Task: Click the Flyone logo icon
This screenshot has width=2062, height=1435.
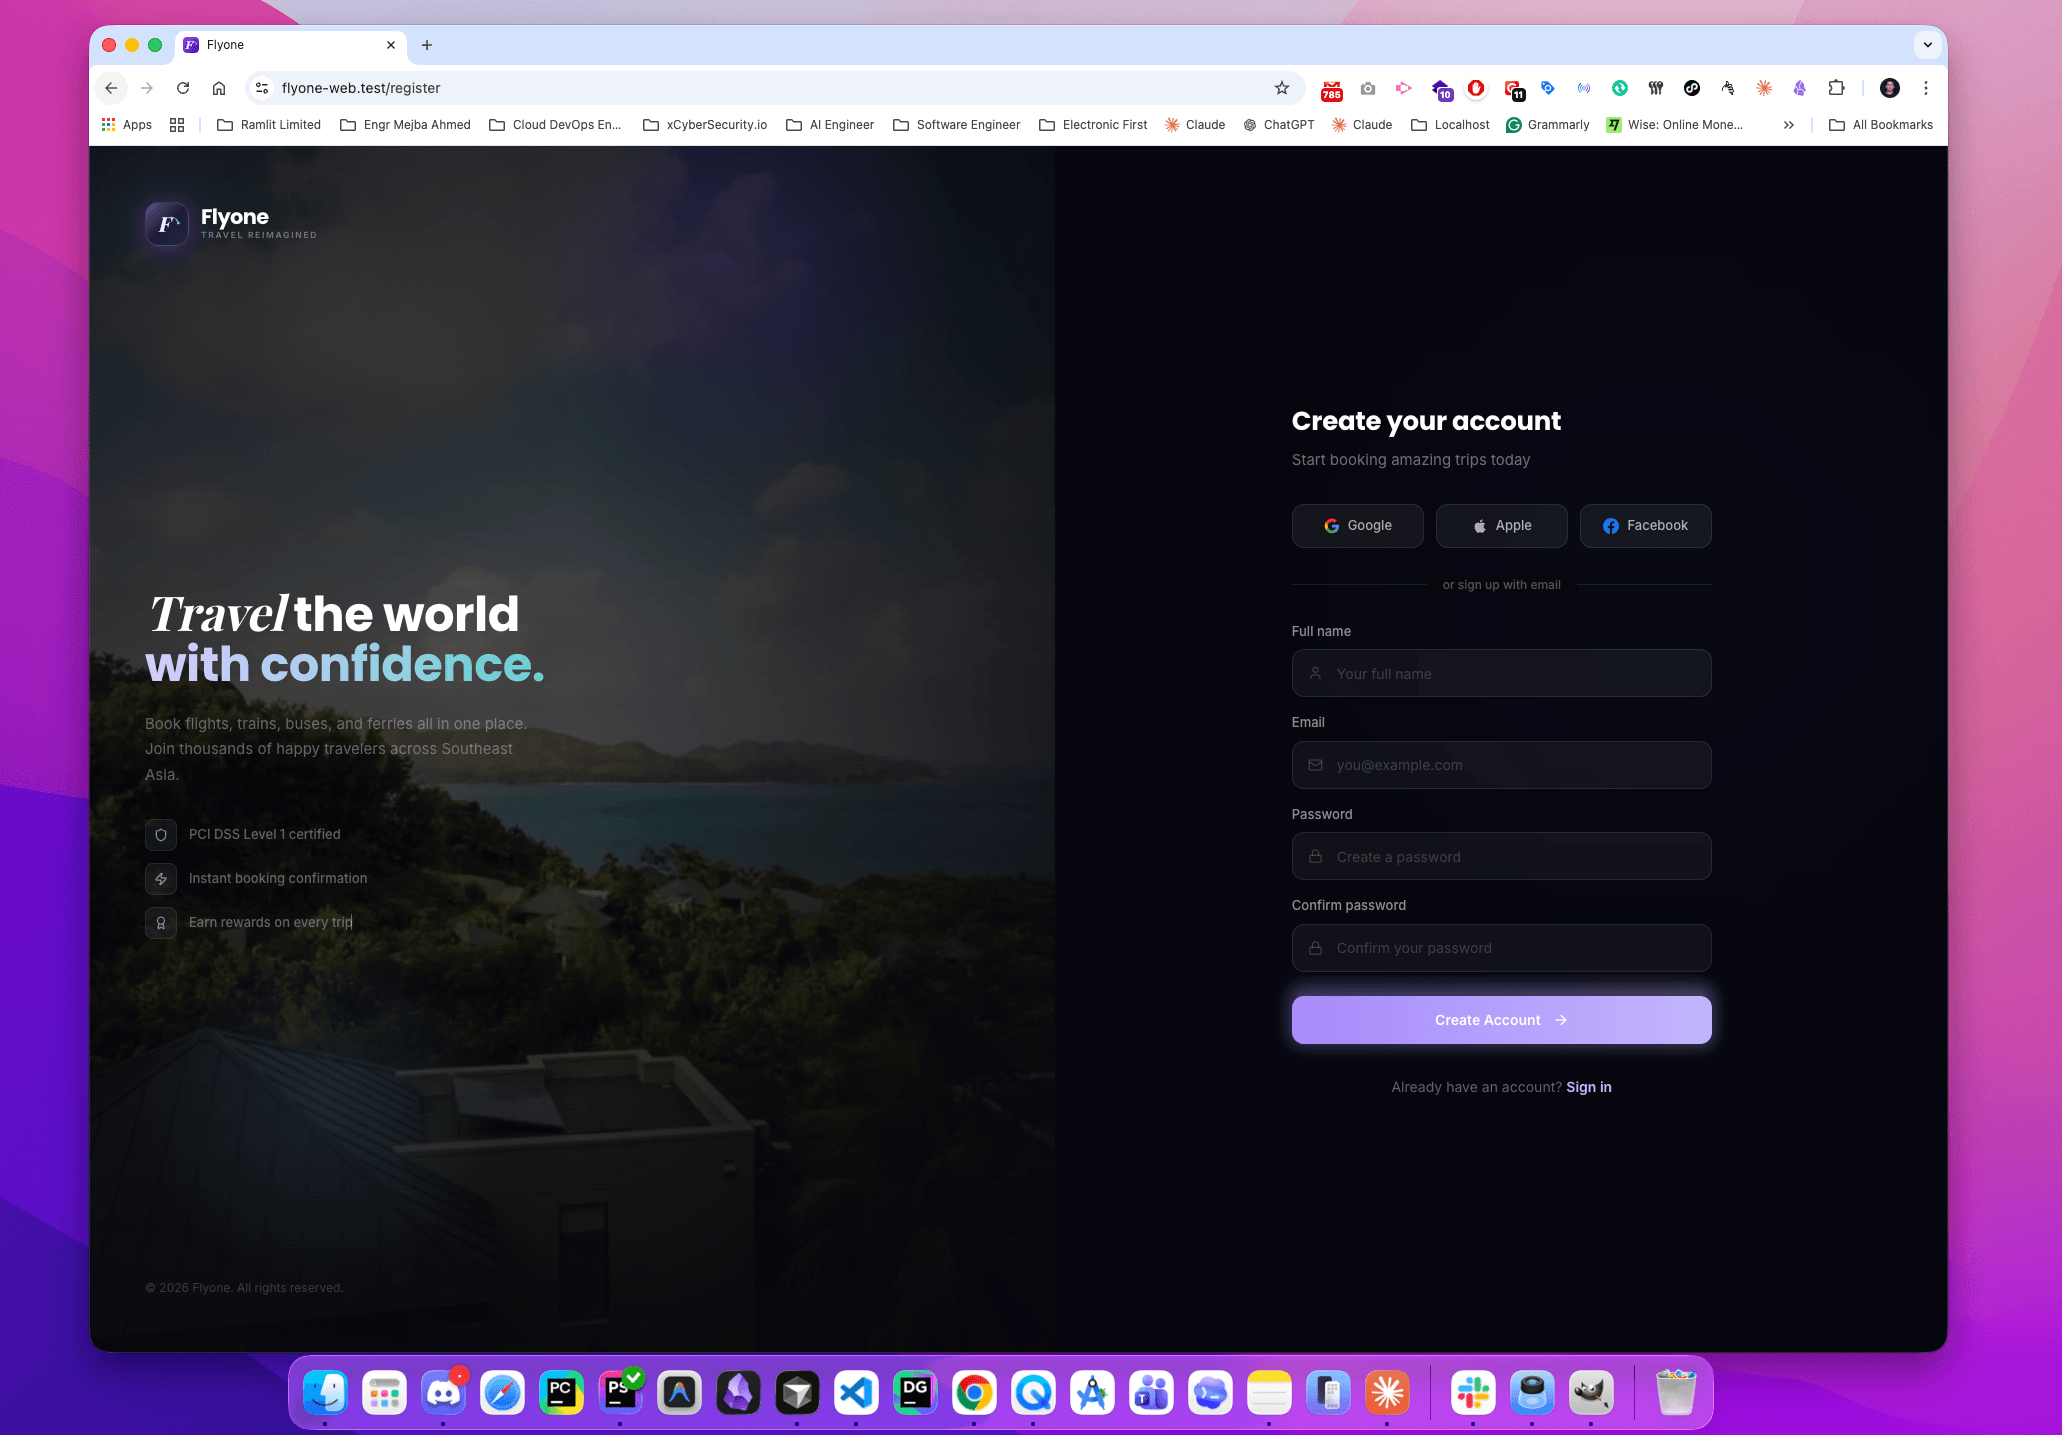Action: 167,224
